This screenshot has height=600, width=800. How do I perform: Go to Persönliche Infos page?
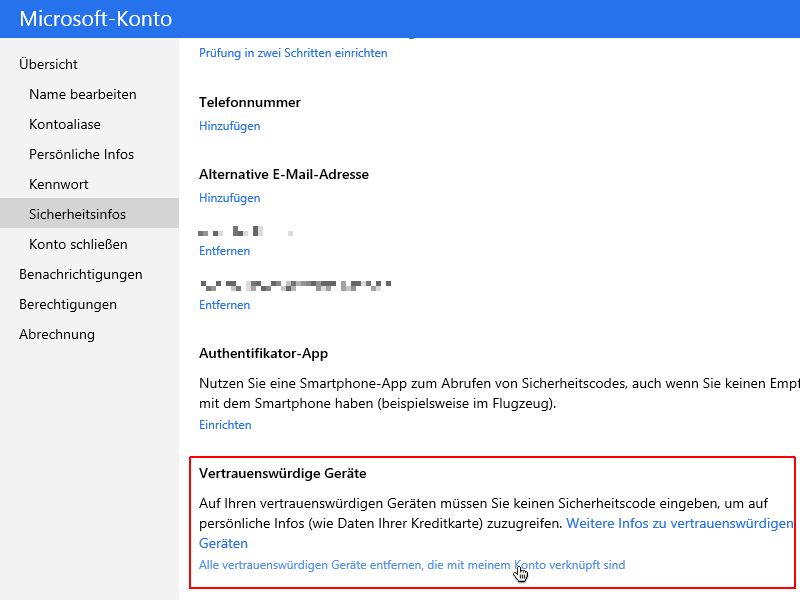pos(82,154)
